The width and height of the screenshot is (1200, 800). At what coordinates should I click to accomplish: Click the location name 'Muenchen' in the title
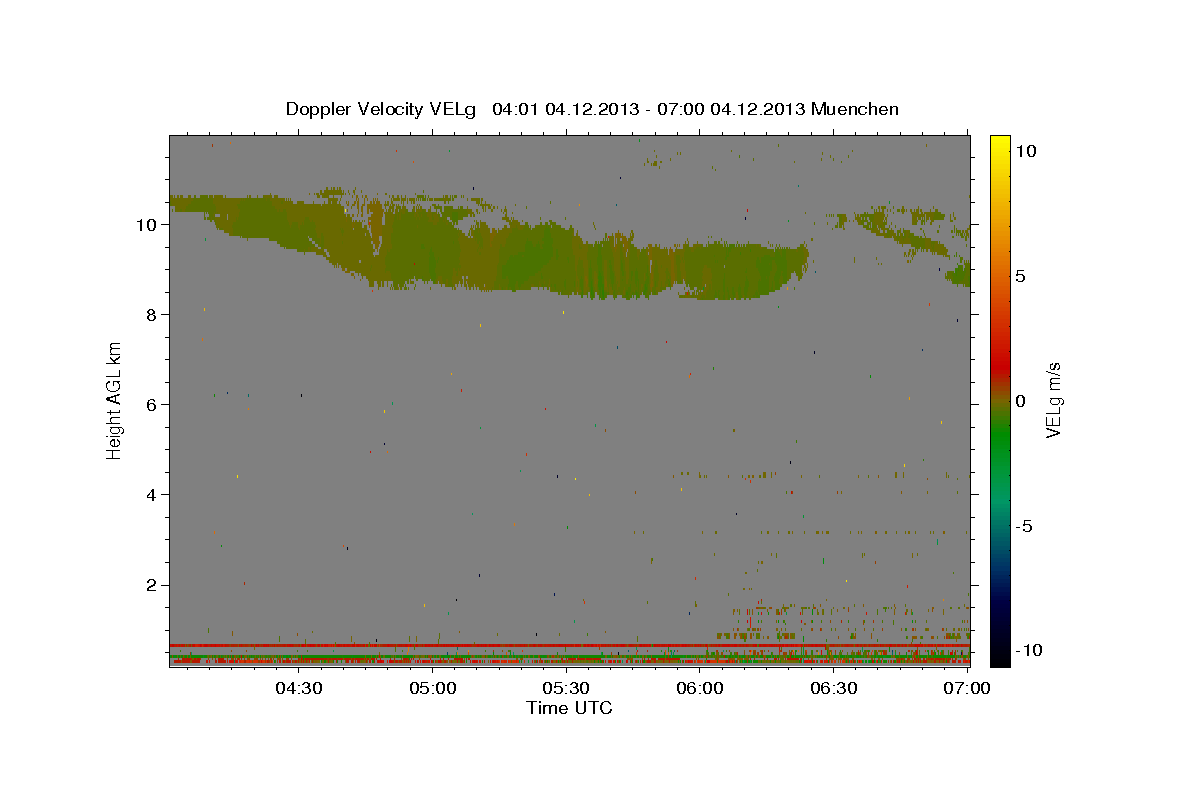(x=855, y=109)
